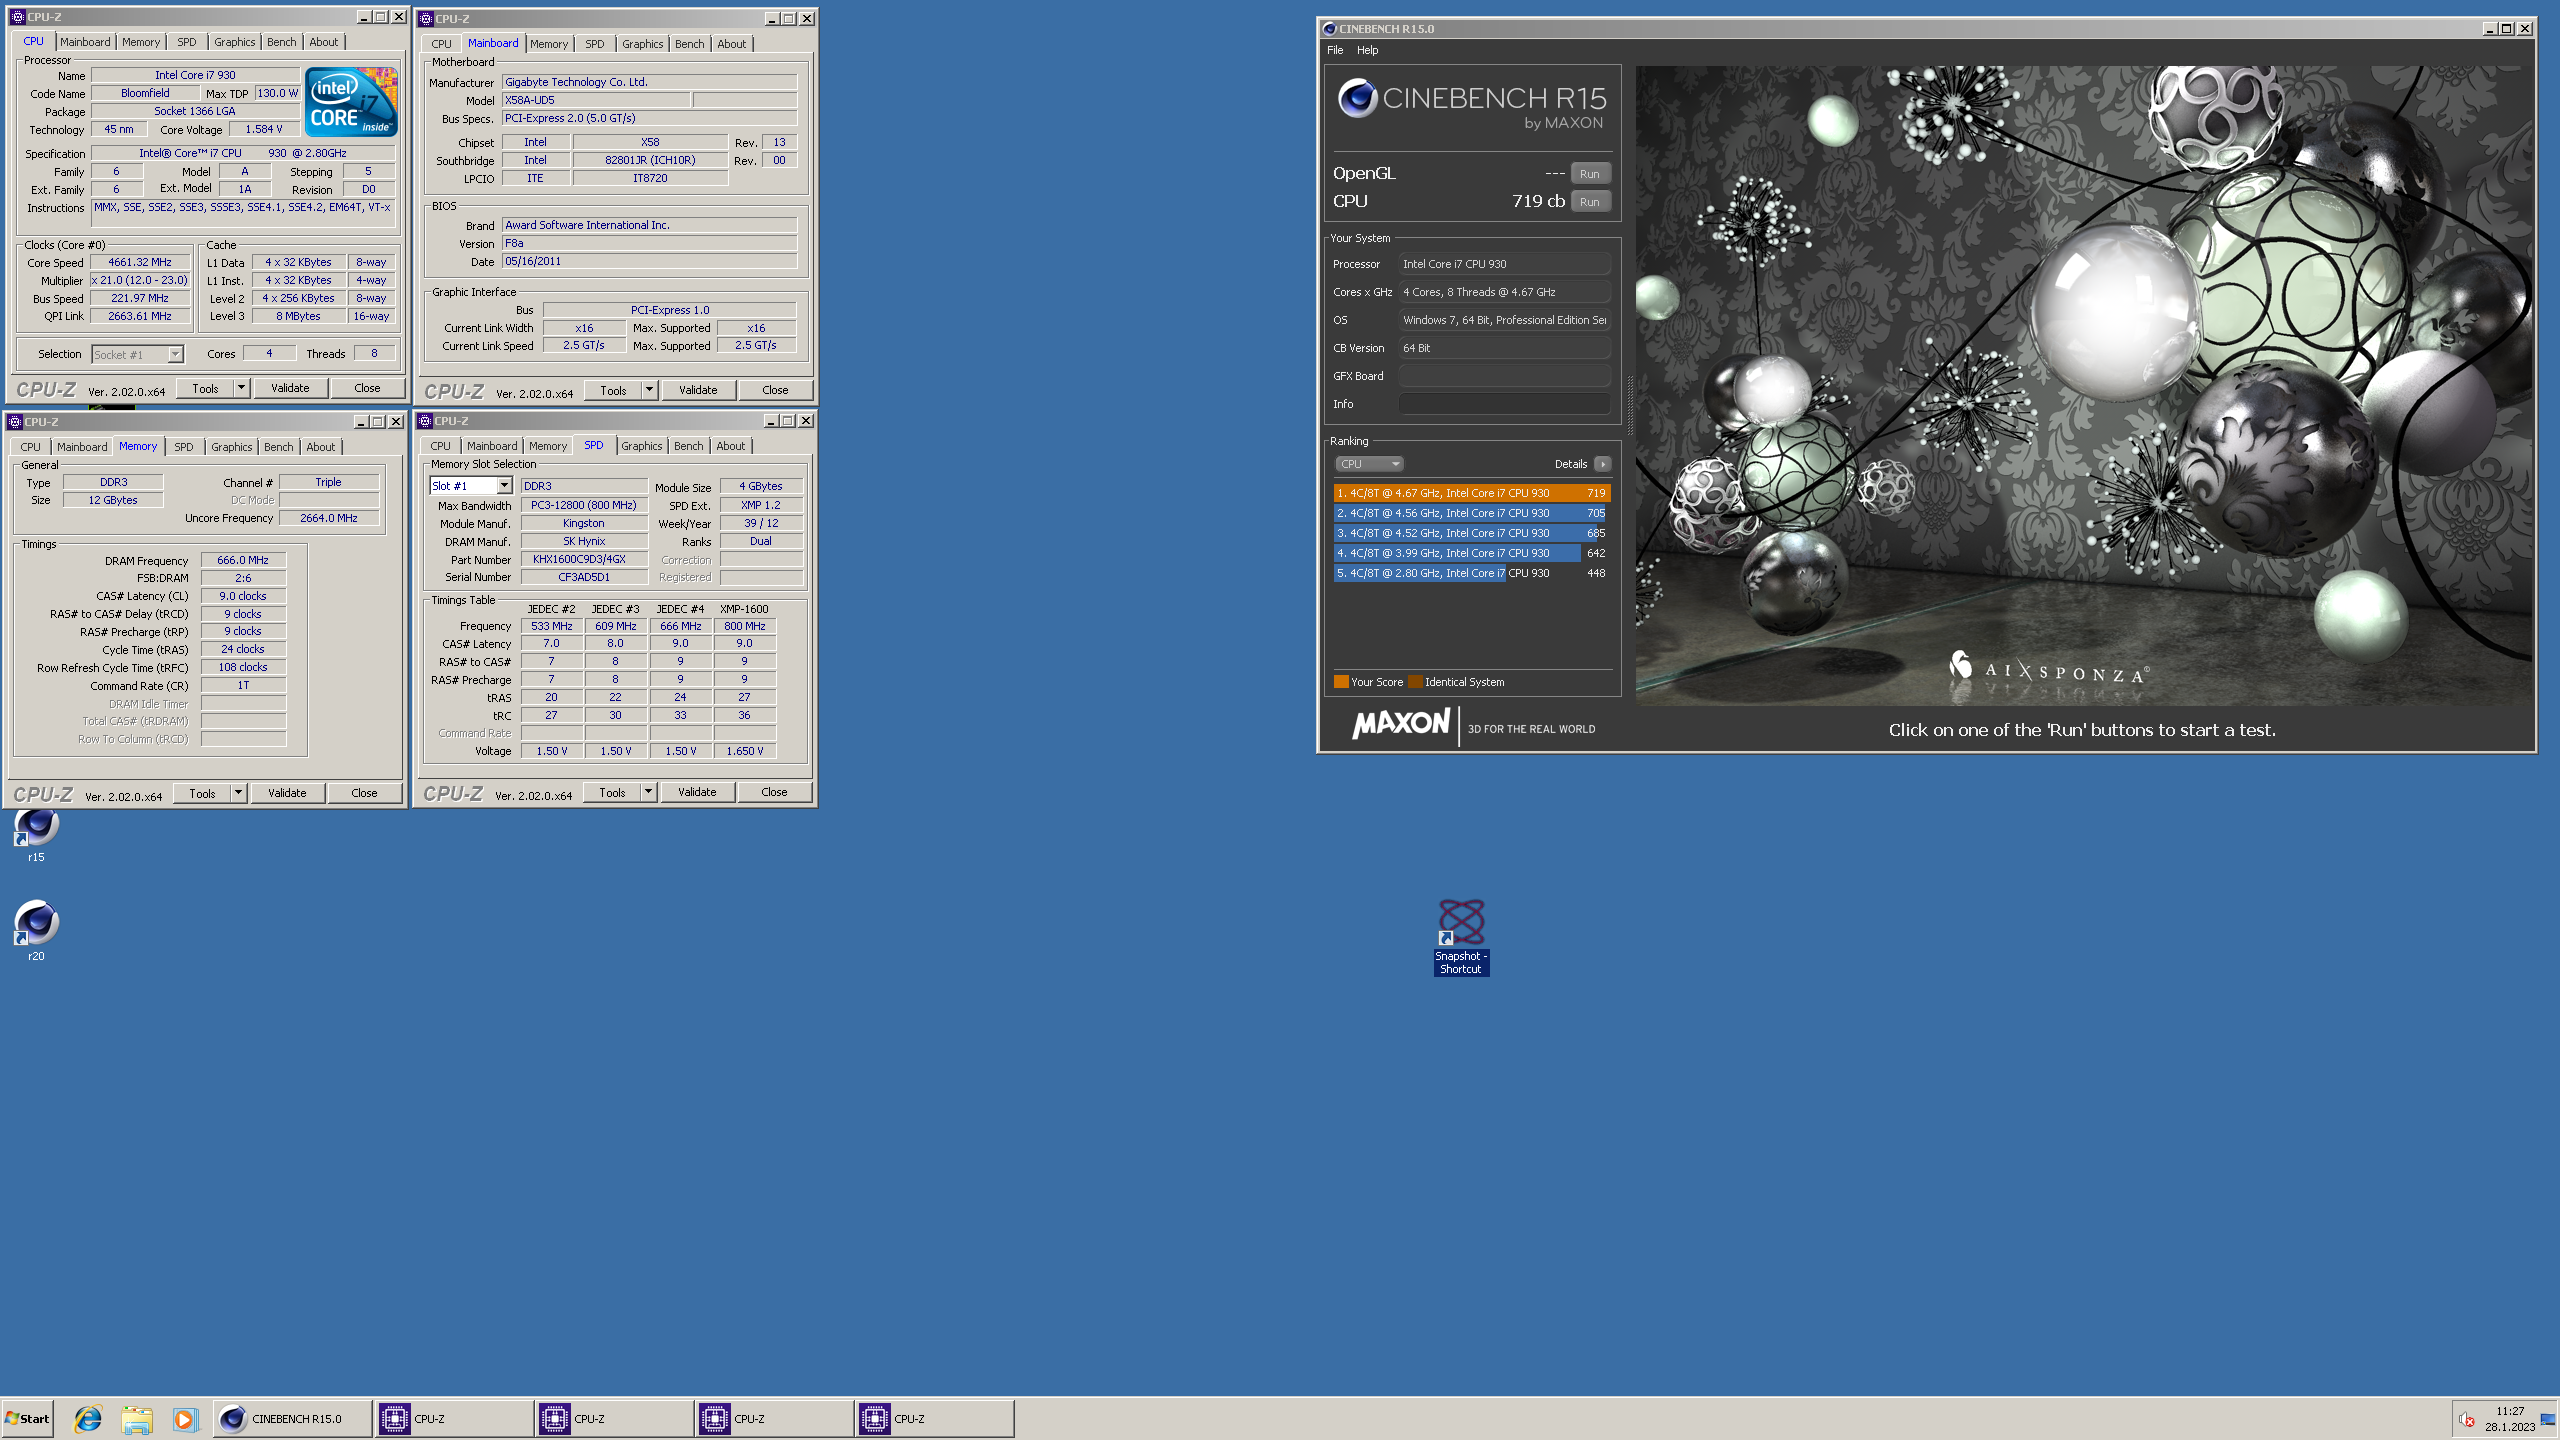Open the Slot #1 memory slot dropdown
The height and width of the screenshot is (1440, 2560).
[x=471, y=486]
